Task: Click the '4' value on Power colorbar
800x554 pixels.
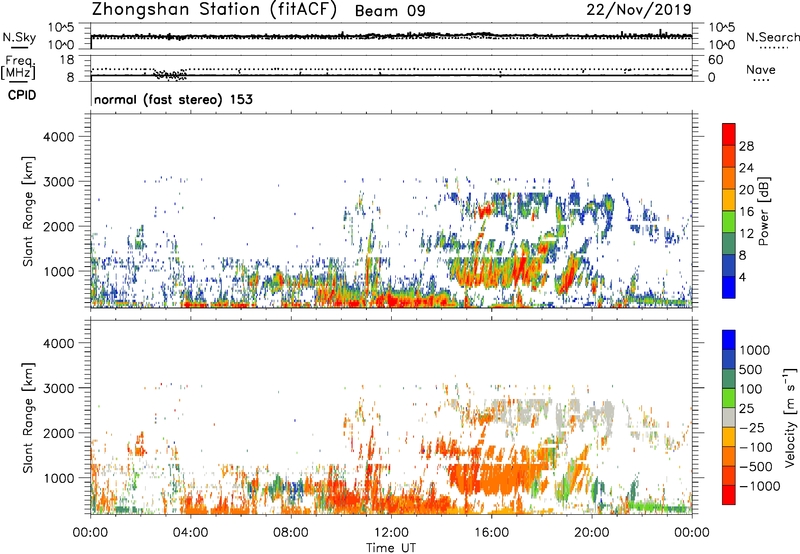Action: 742,278
